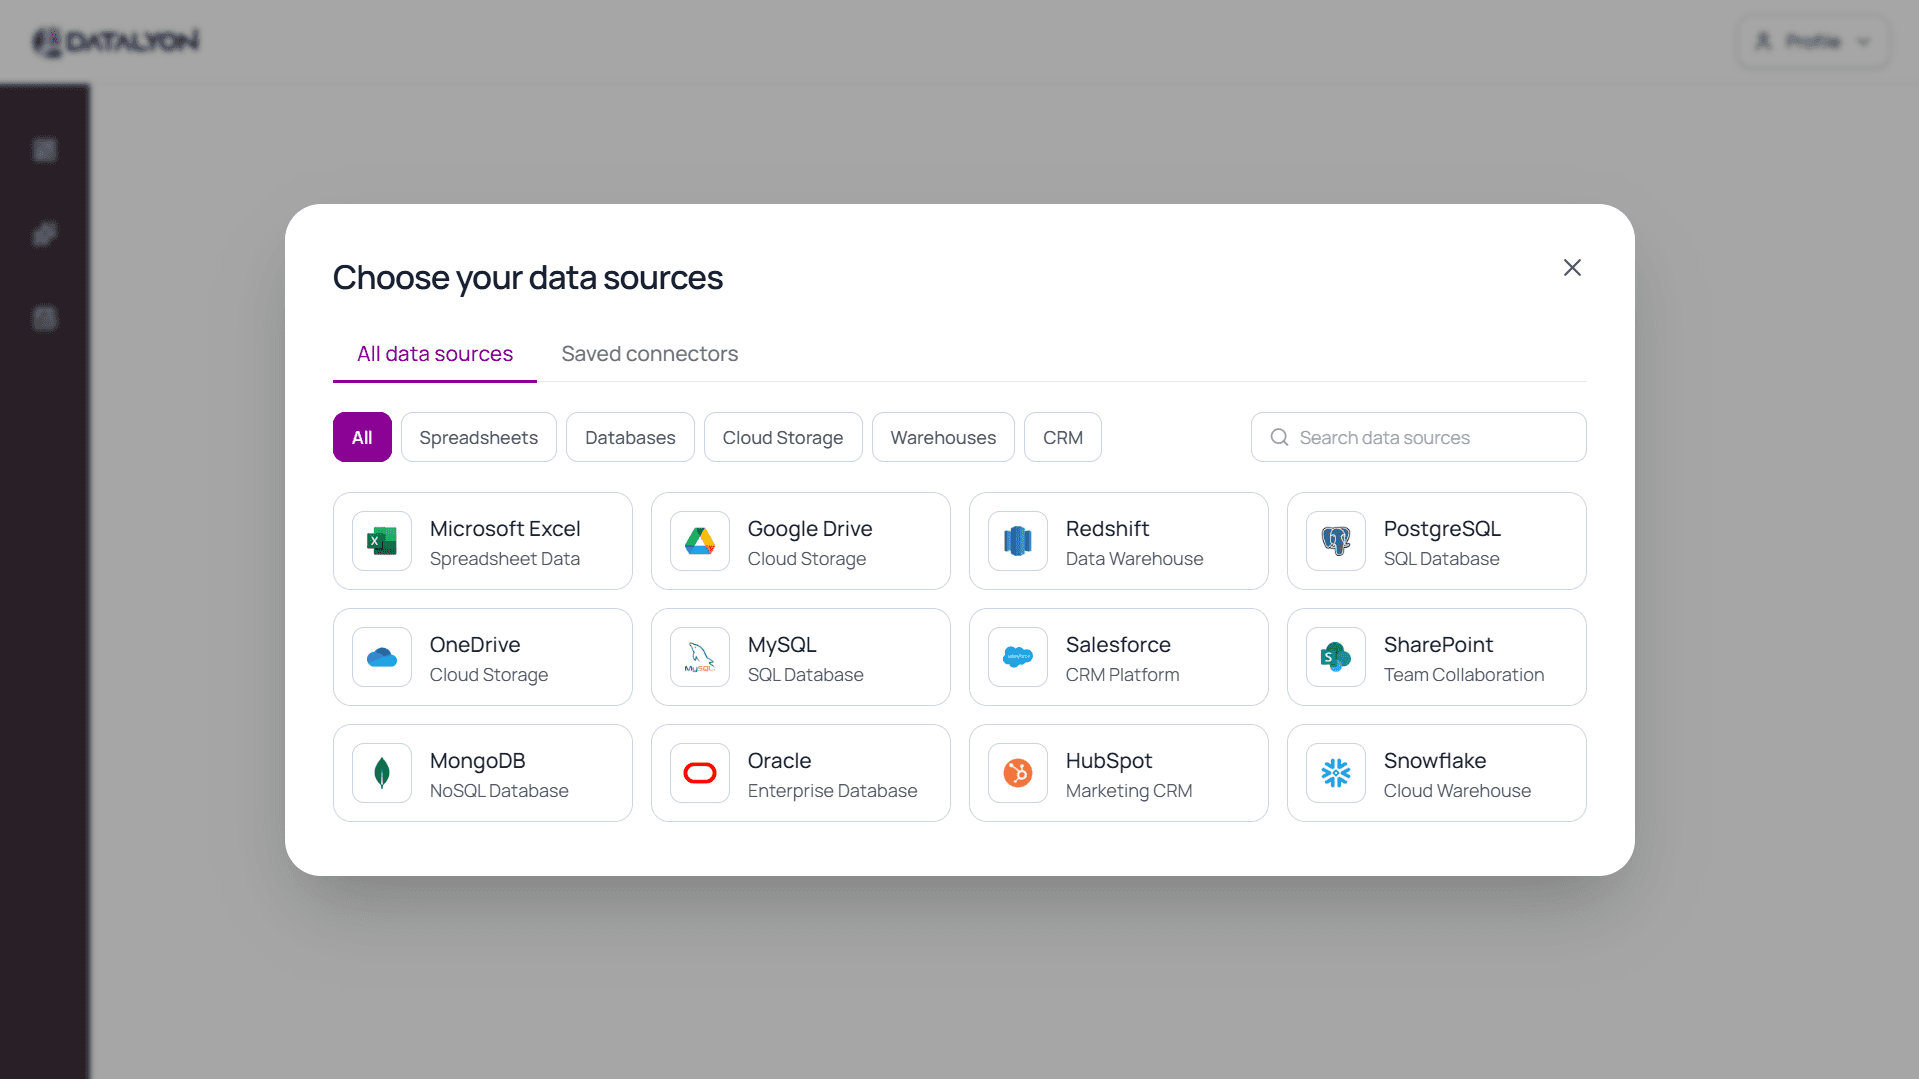The image size is (1919, 1079).
Task: Open the third sidebar icon
Action: click(45, 318)
